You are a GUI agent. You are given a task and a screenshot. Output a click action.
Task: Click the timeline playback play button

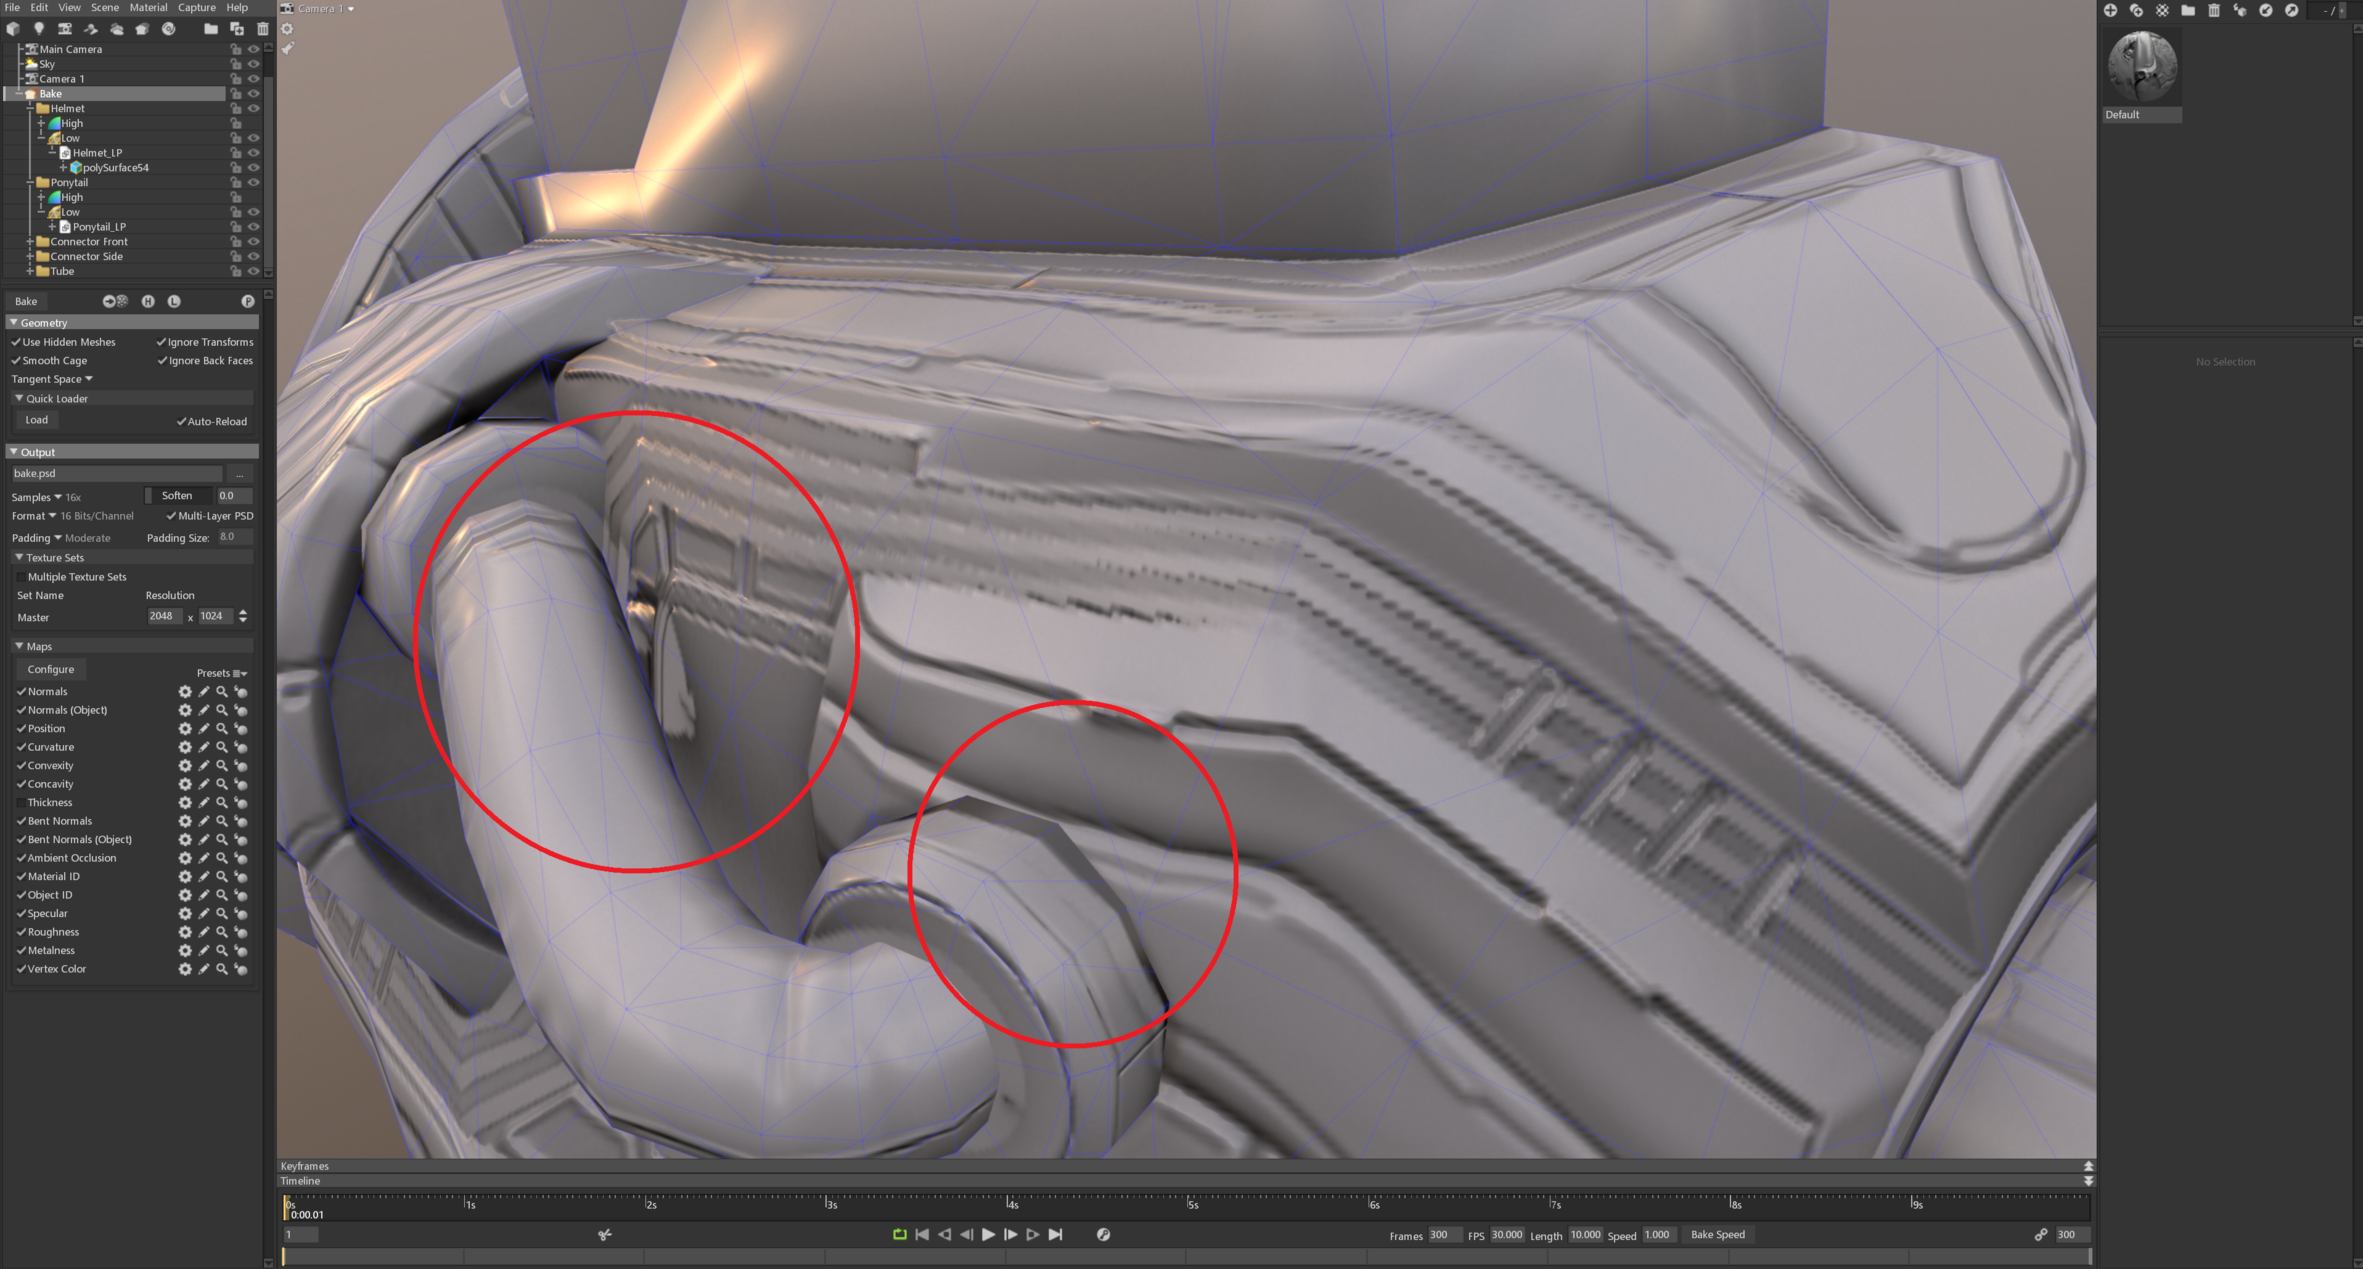(x=989, y=1233)
